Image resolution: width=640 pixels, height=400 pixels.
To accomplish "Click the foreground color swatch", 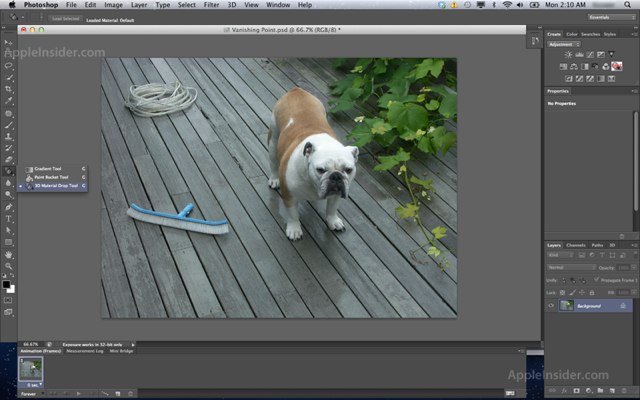I will [x=6, y=285].
